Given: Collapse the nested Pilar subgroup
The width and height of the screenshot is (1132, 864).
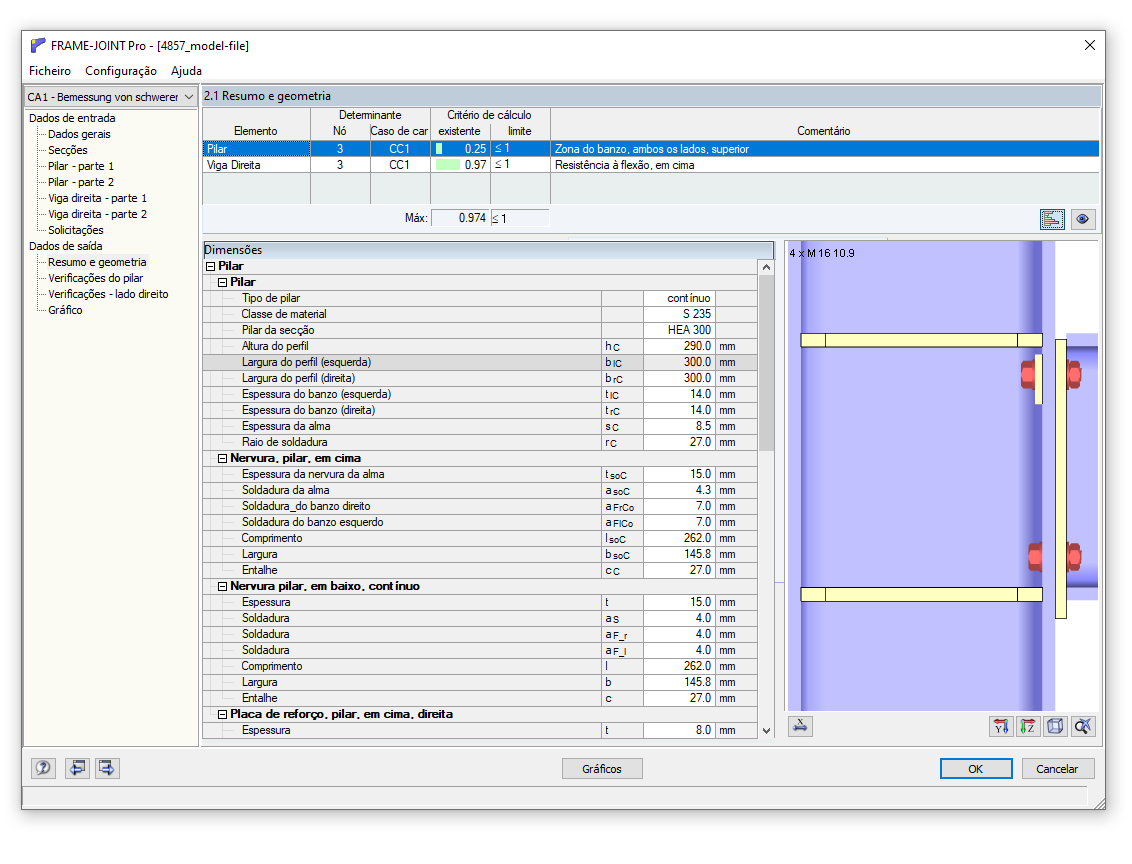Looking at the screenshot, I should (x=222, y=282).
